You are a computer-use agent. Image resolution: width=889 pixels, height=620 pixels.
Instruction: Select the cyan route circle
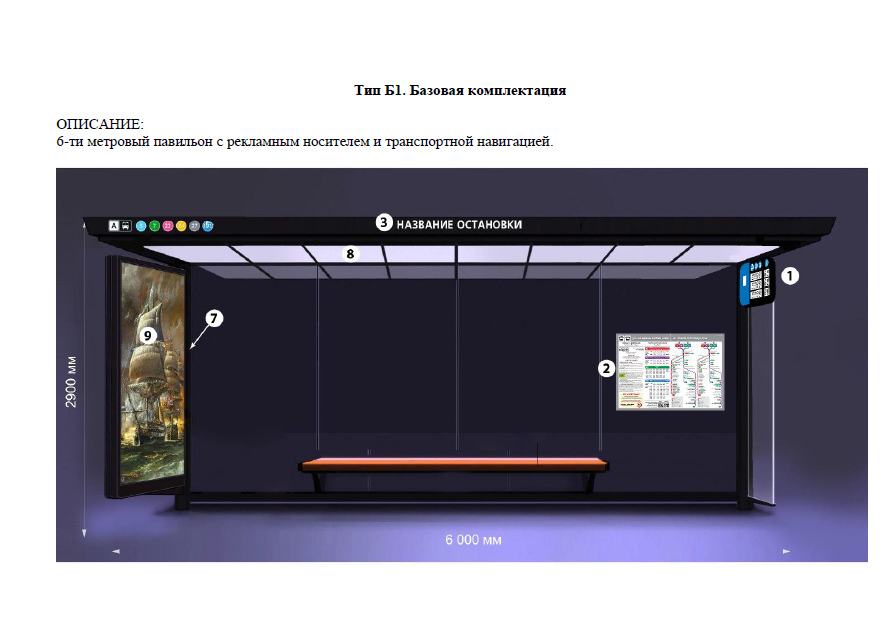point(141,226)
